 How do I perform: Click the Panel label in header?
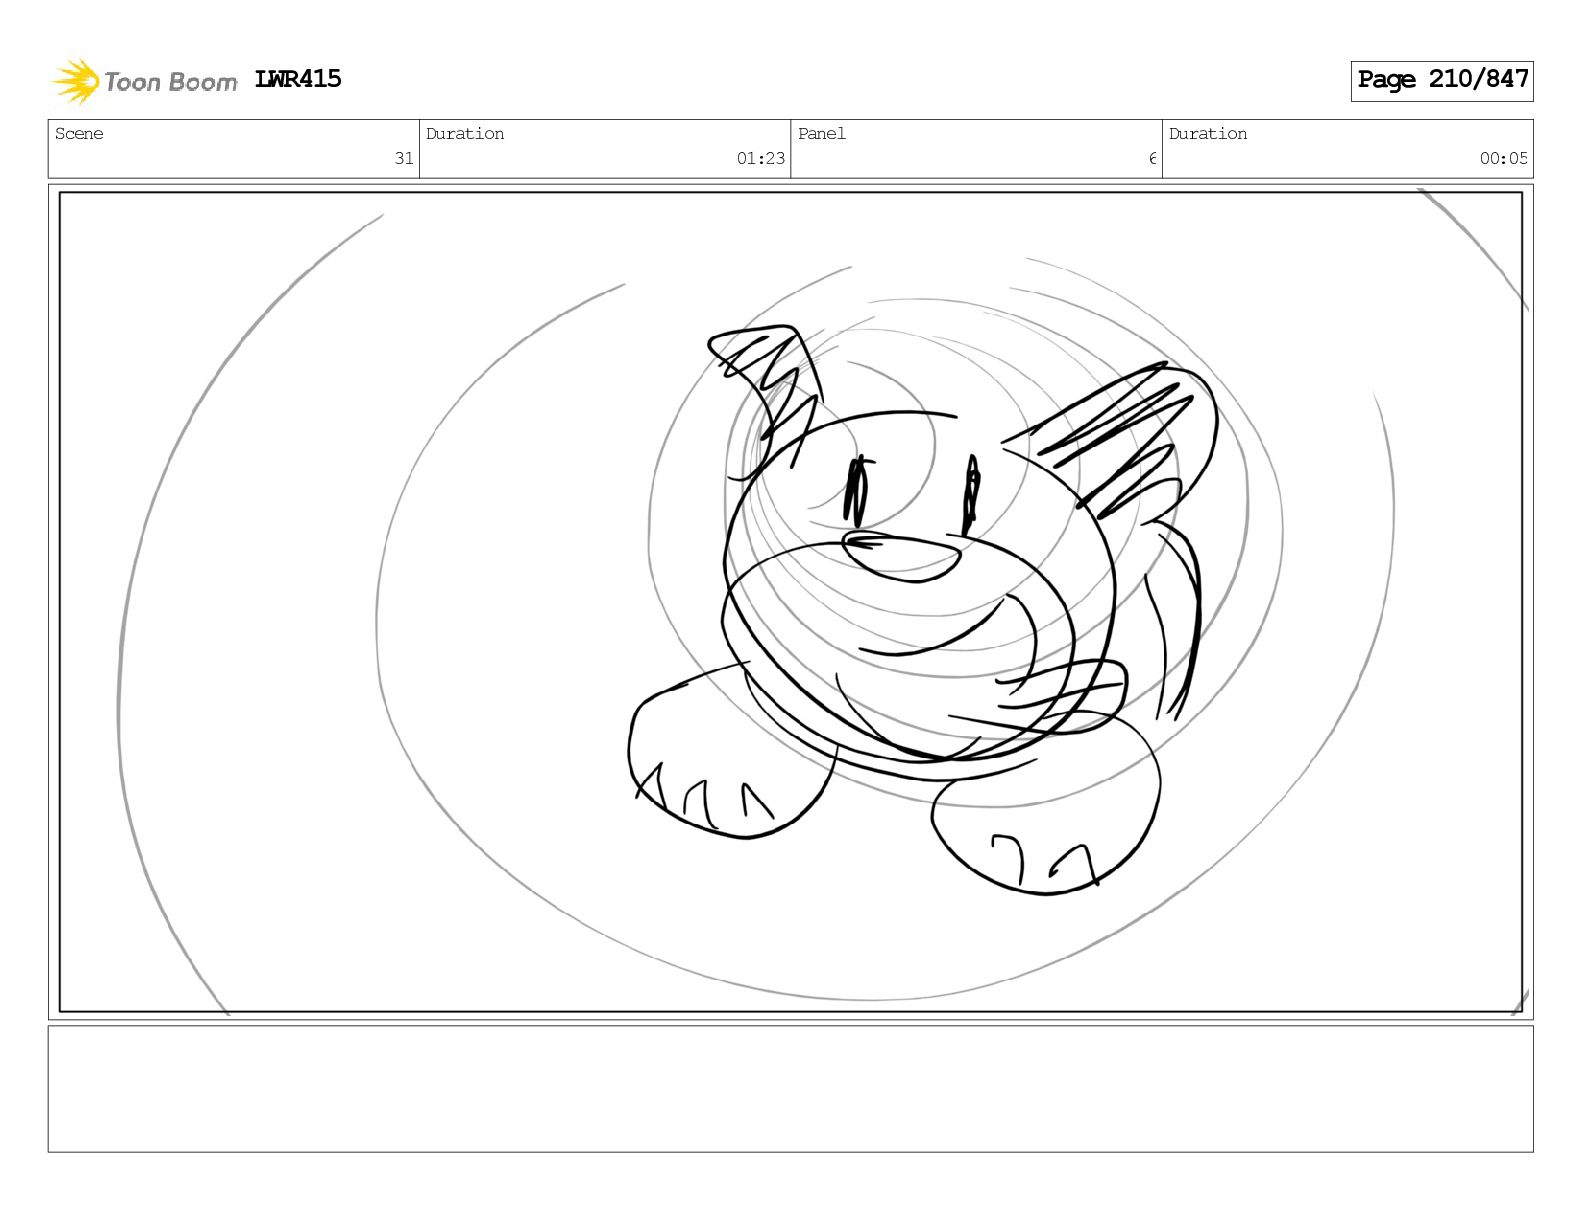822,134
